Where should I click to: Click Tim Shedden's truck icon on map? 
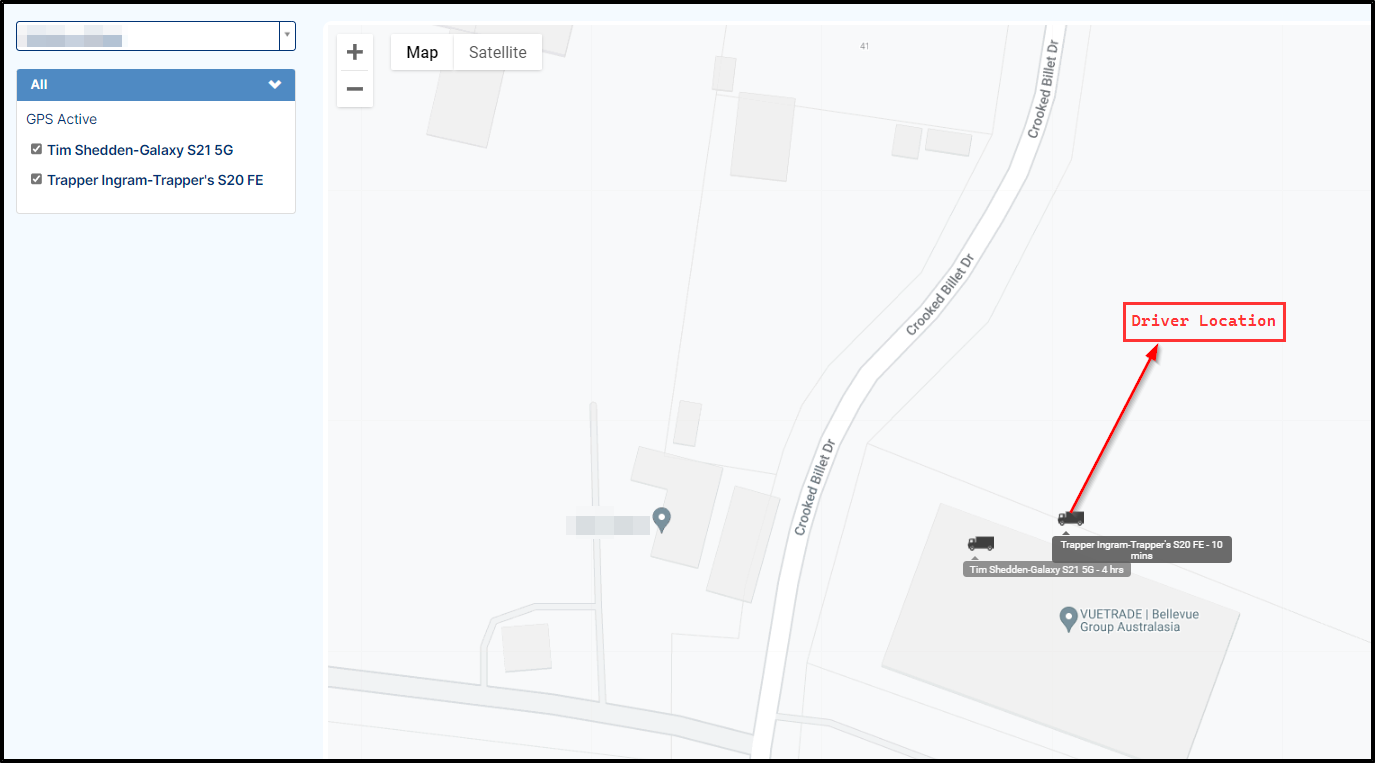pyautogui.click(x=981, y=543)
